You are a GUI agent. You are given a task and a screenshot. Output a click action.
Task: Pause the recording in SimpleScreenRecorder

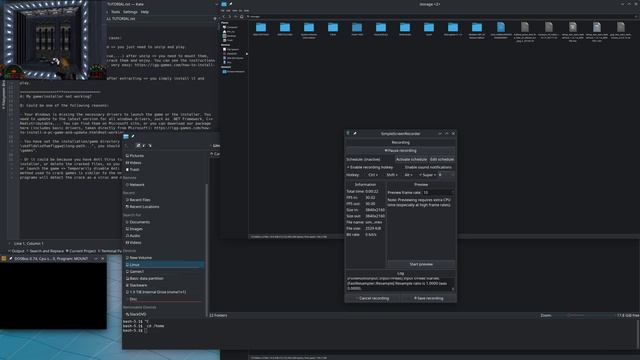pos(400,151)
